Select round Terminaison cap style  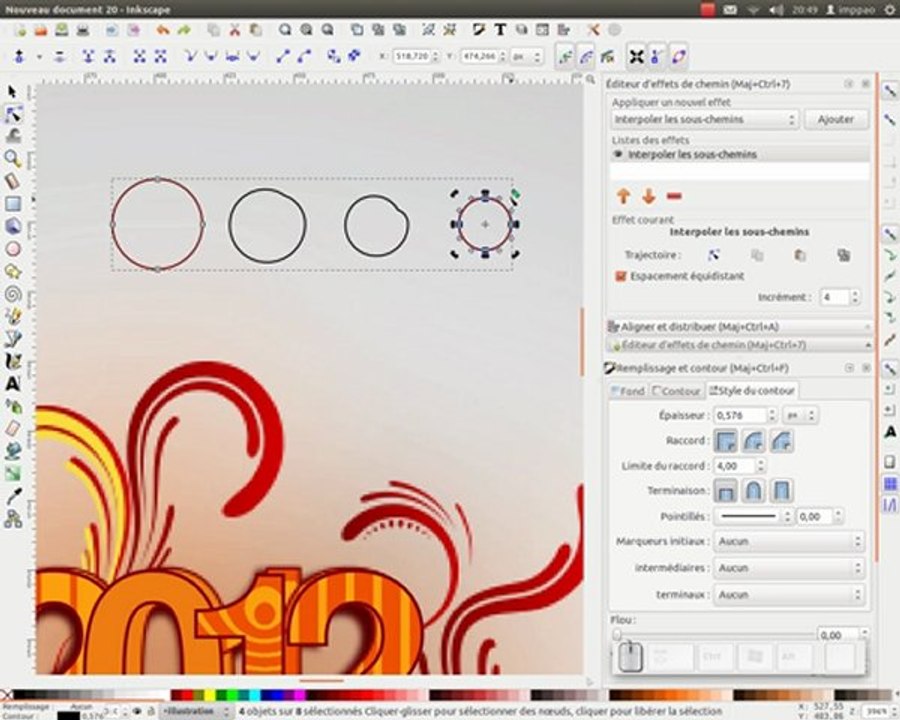754,491
